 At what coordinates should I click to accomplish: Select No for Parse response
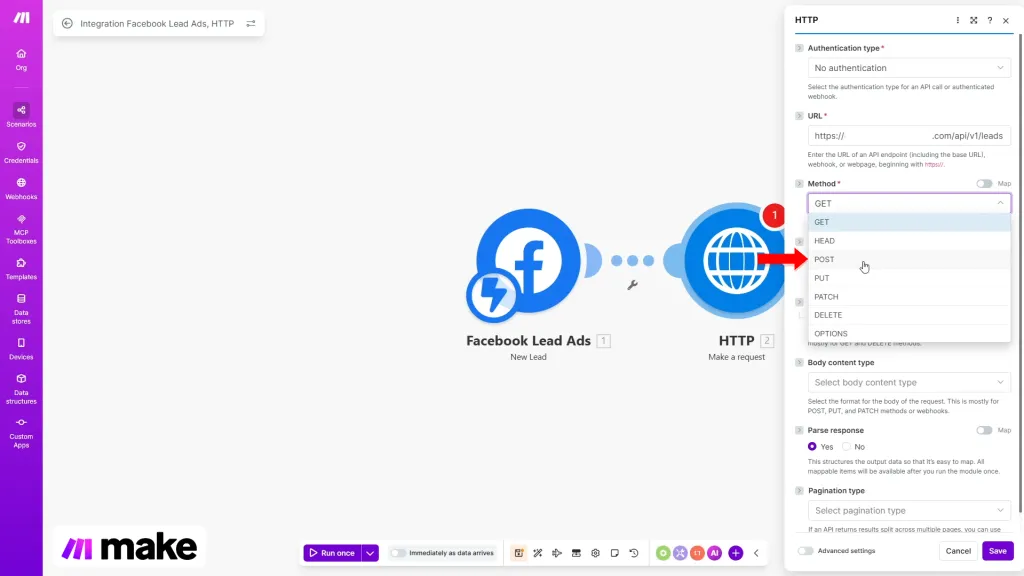point(846,447)
